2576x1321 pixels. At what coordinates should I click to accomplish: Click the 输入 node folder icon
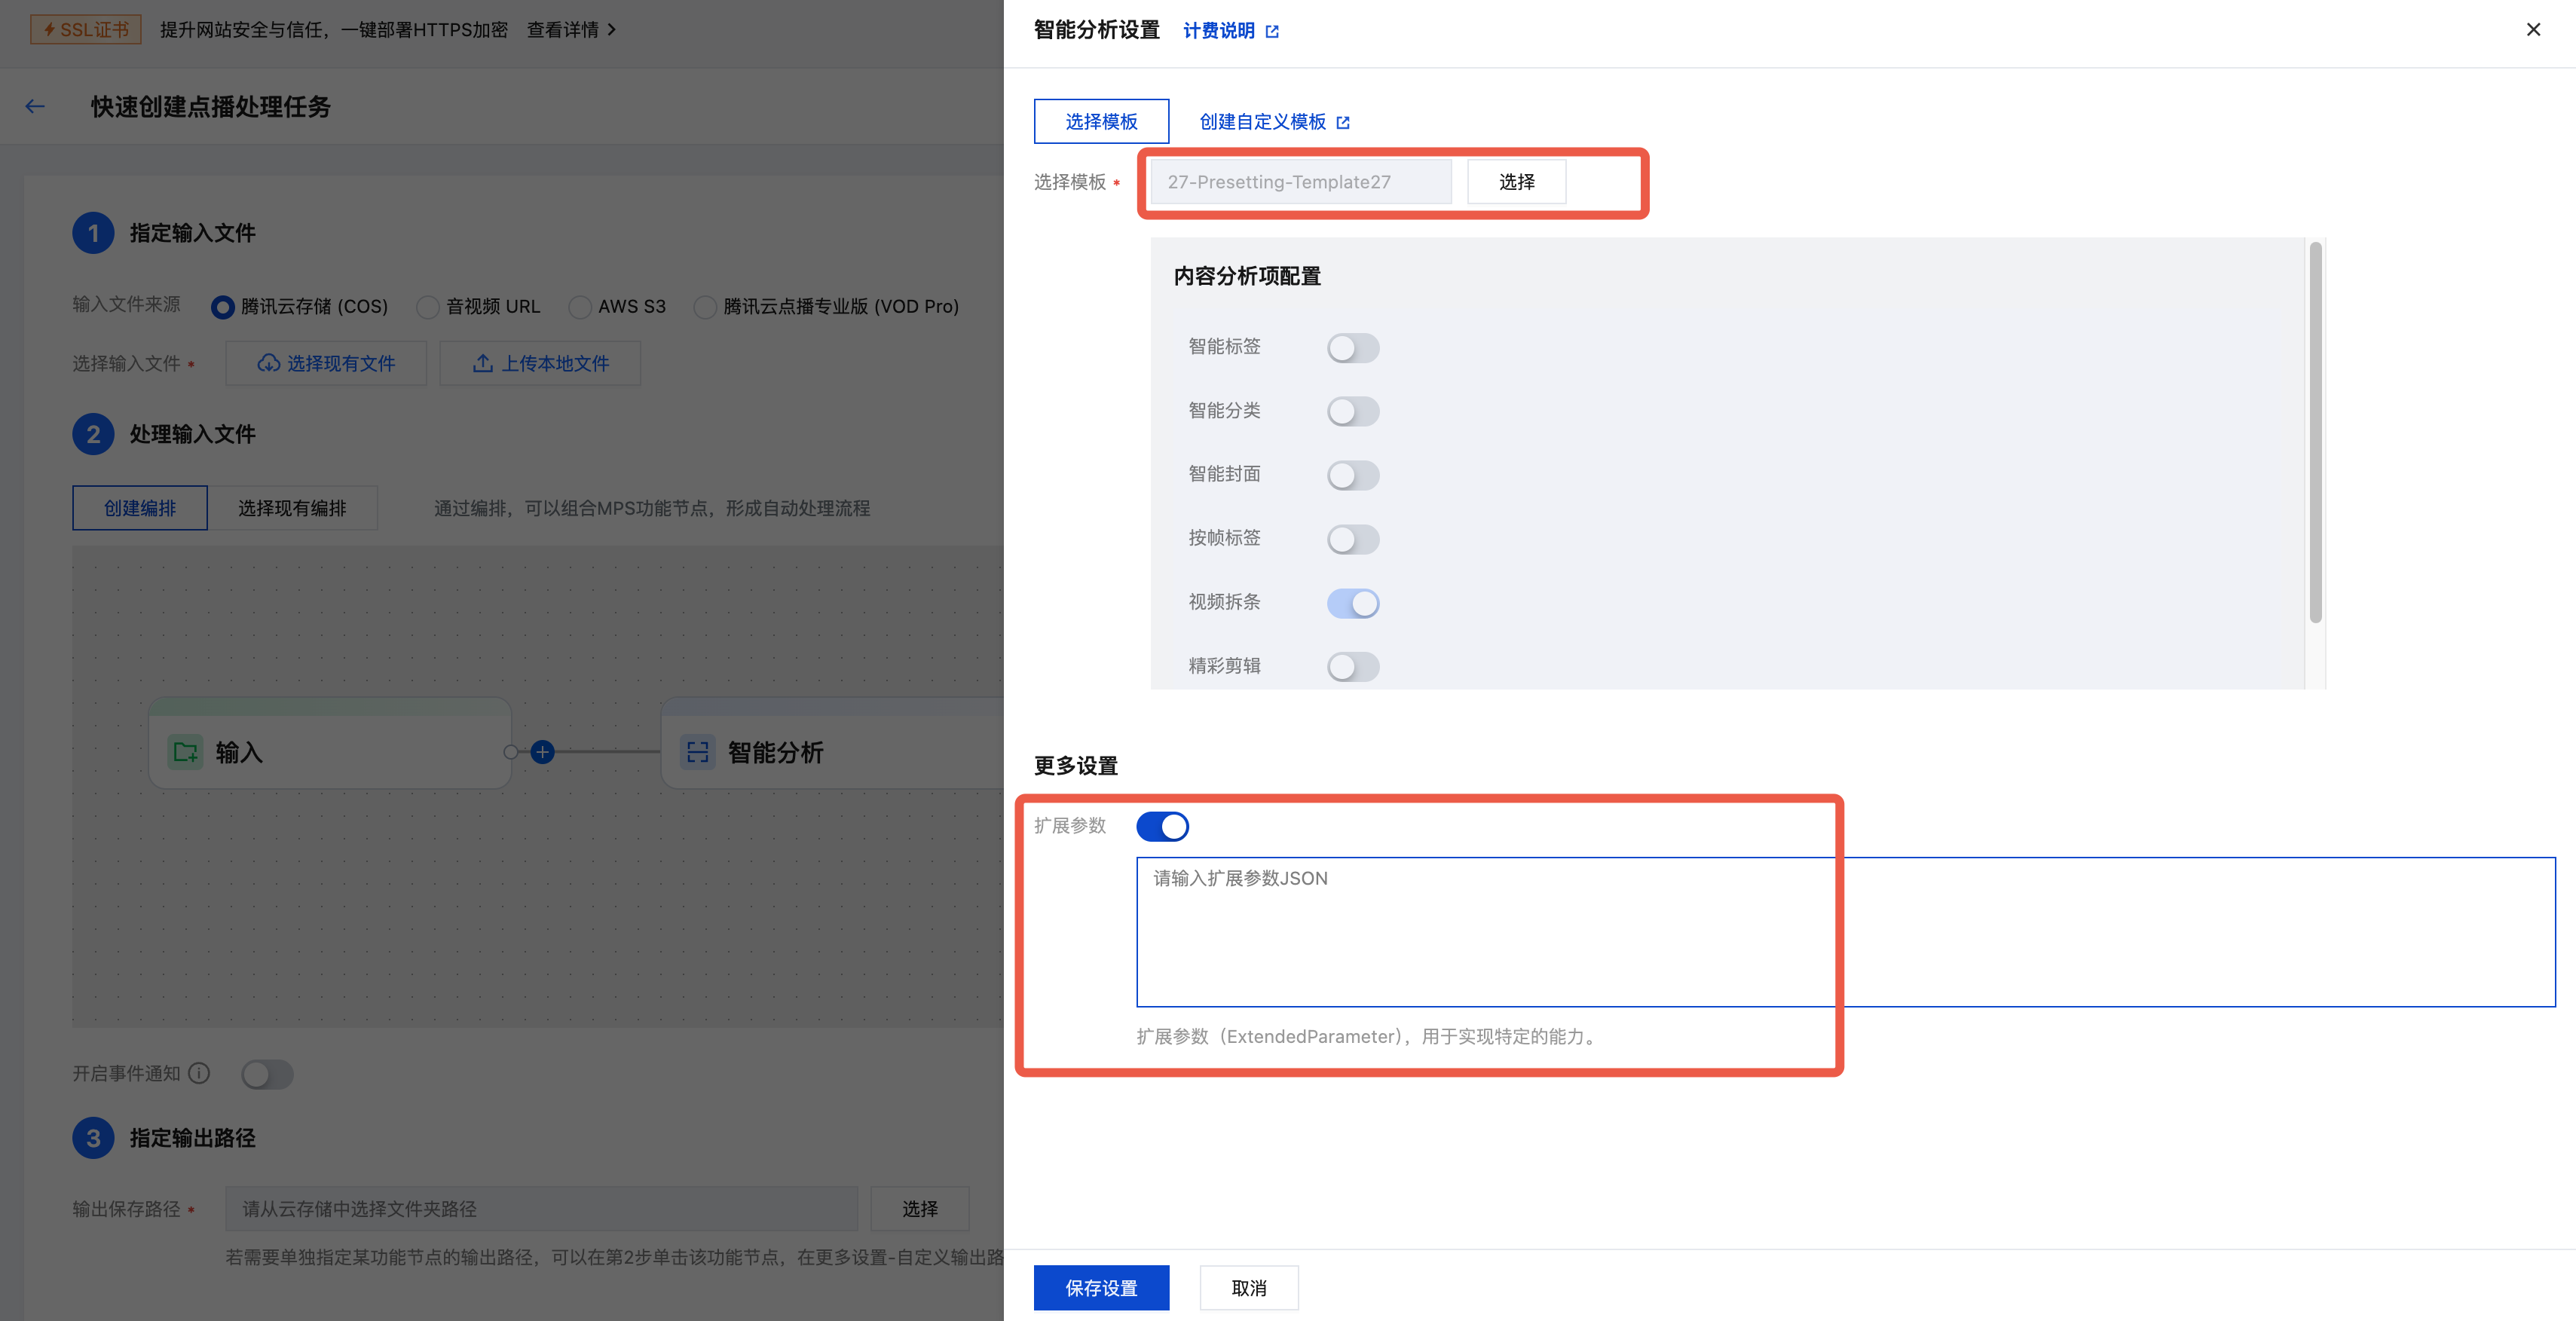click(x=185, y=752)
